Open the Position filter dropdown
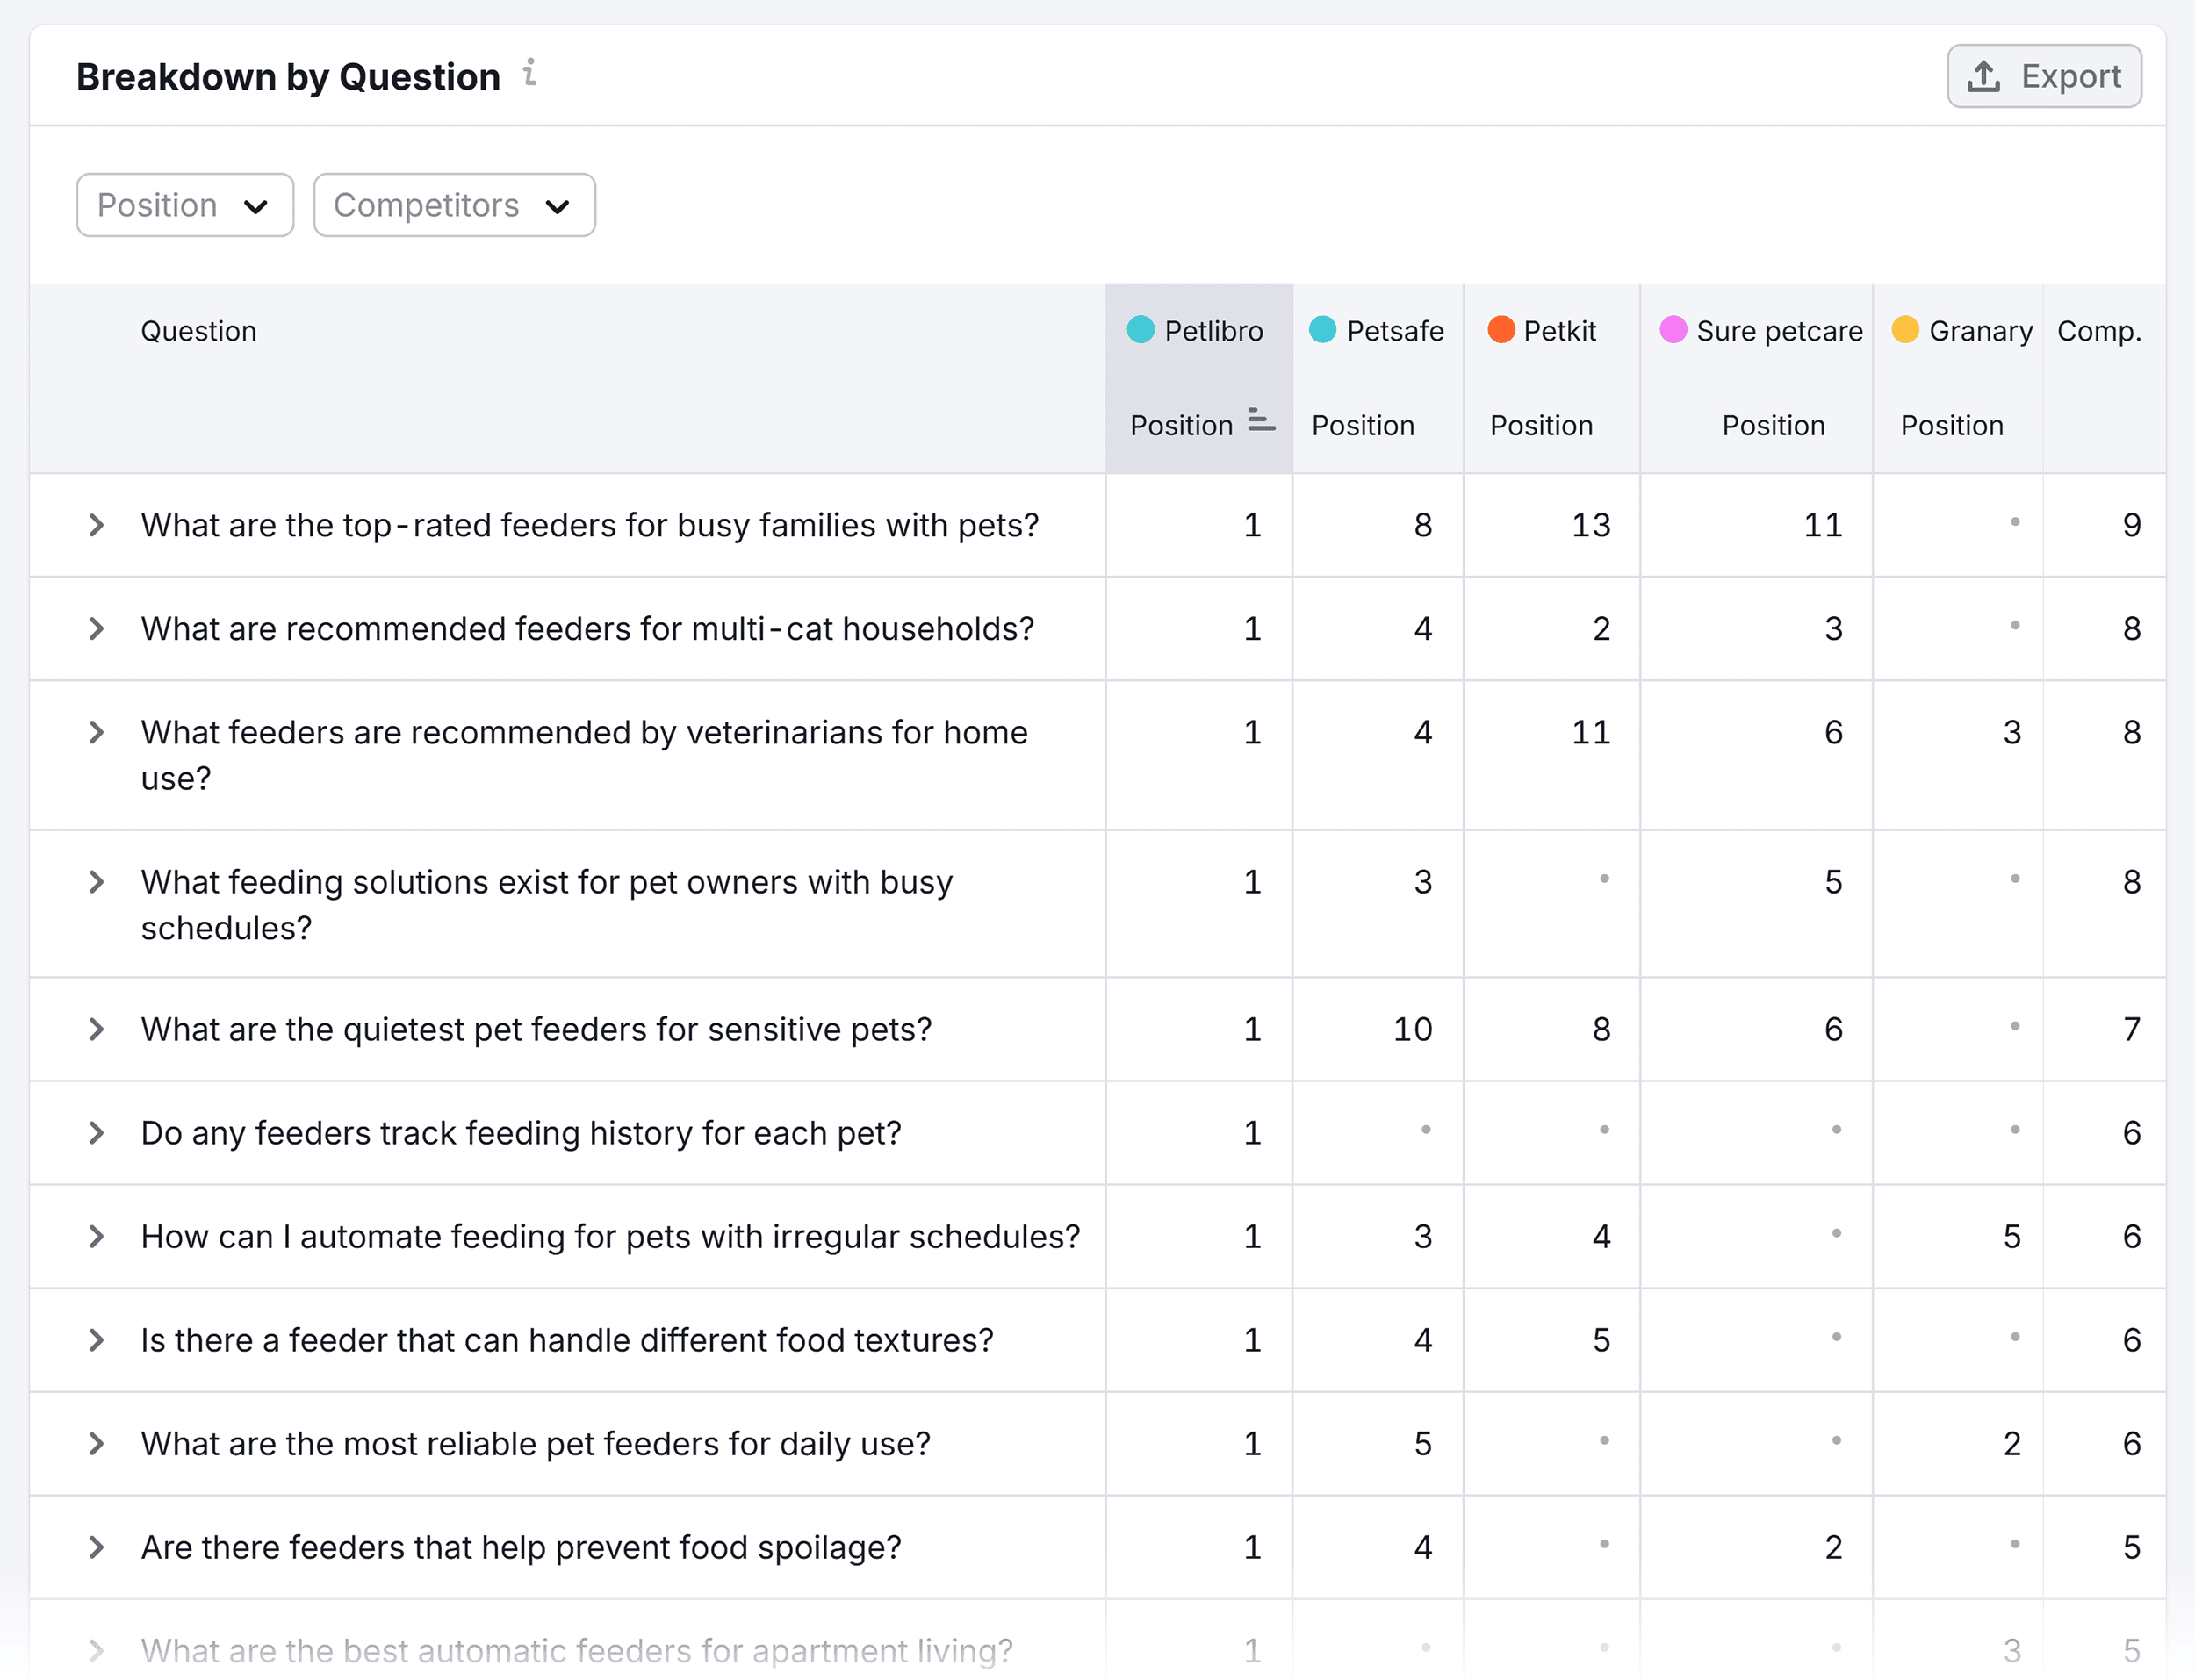This screenshot has height=1680, width=2195. 184,204
